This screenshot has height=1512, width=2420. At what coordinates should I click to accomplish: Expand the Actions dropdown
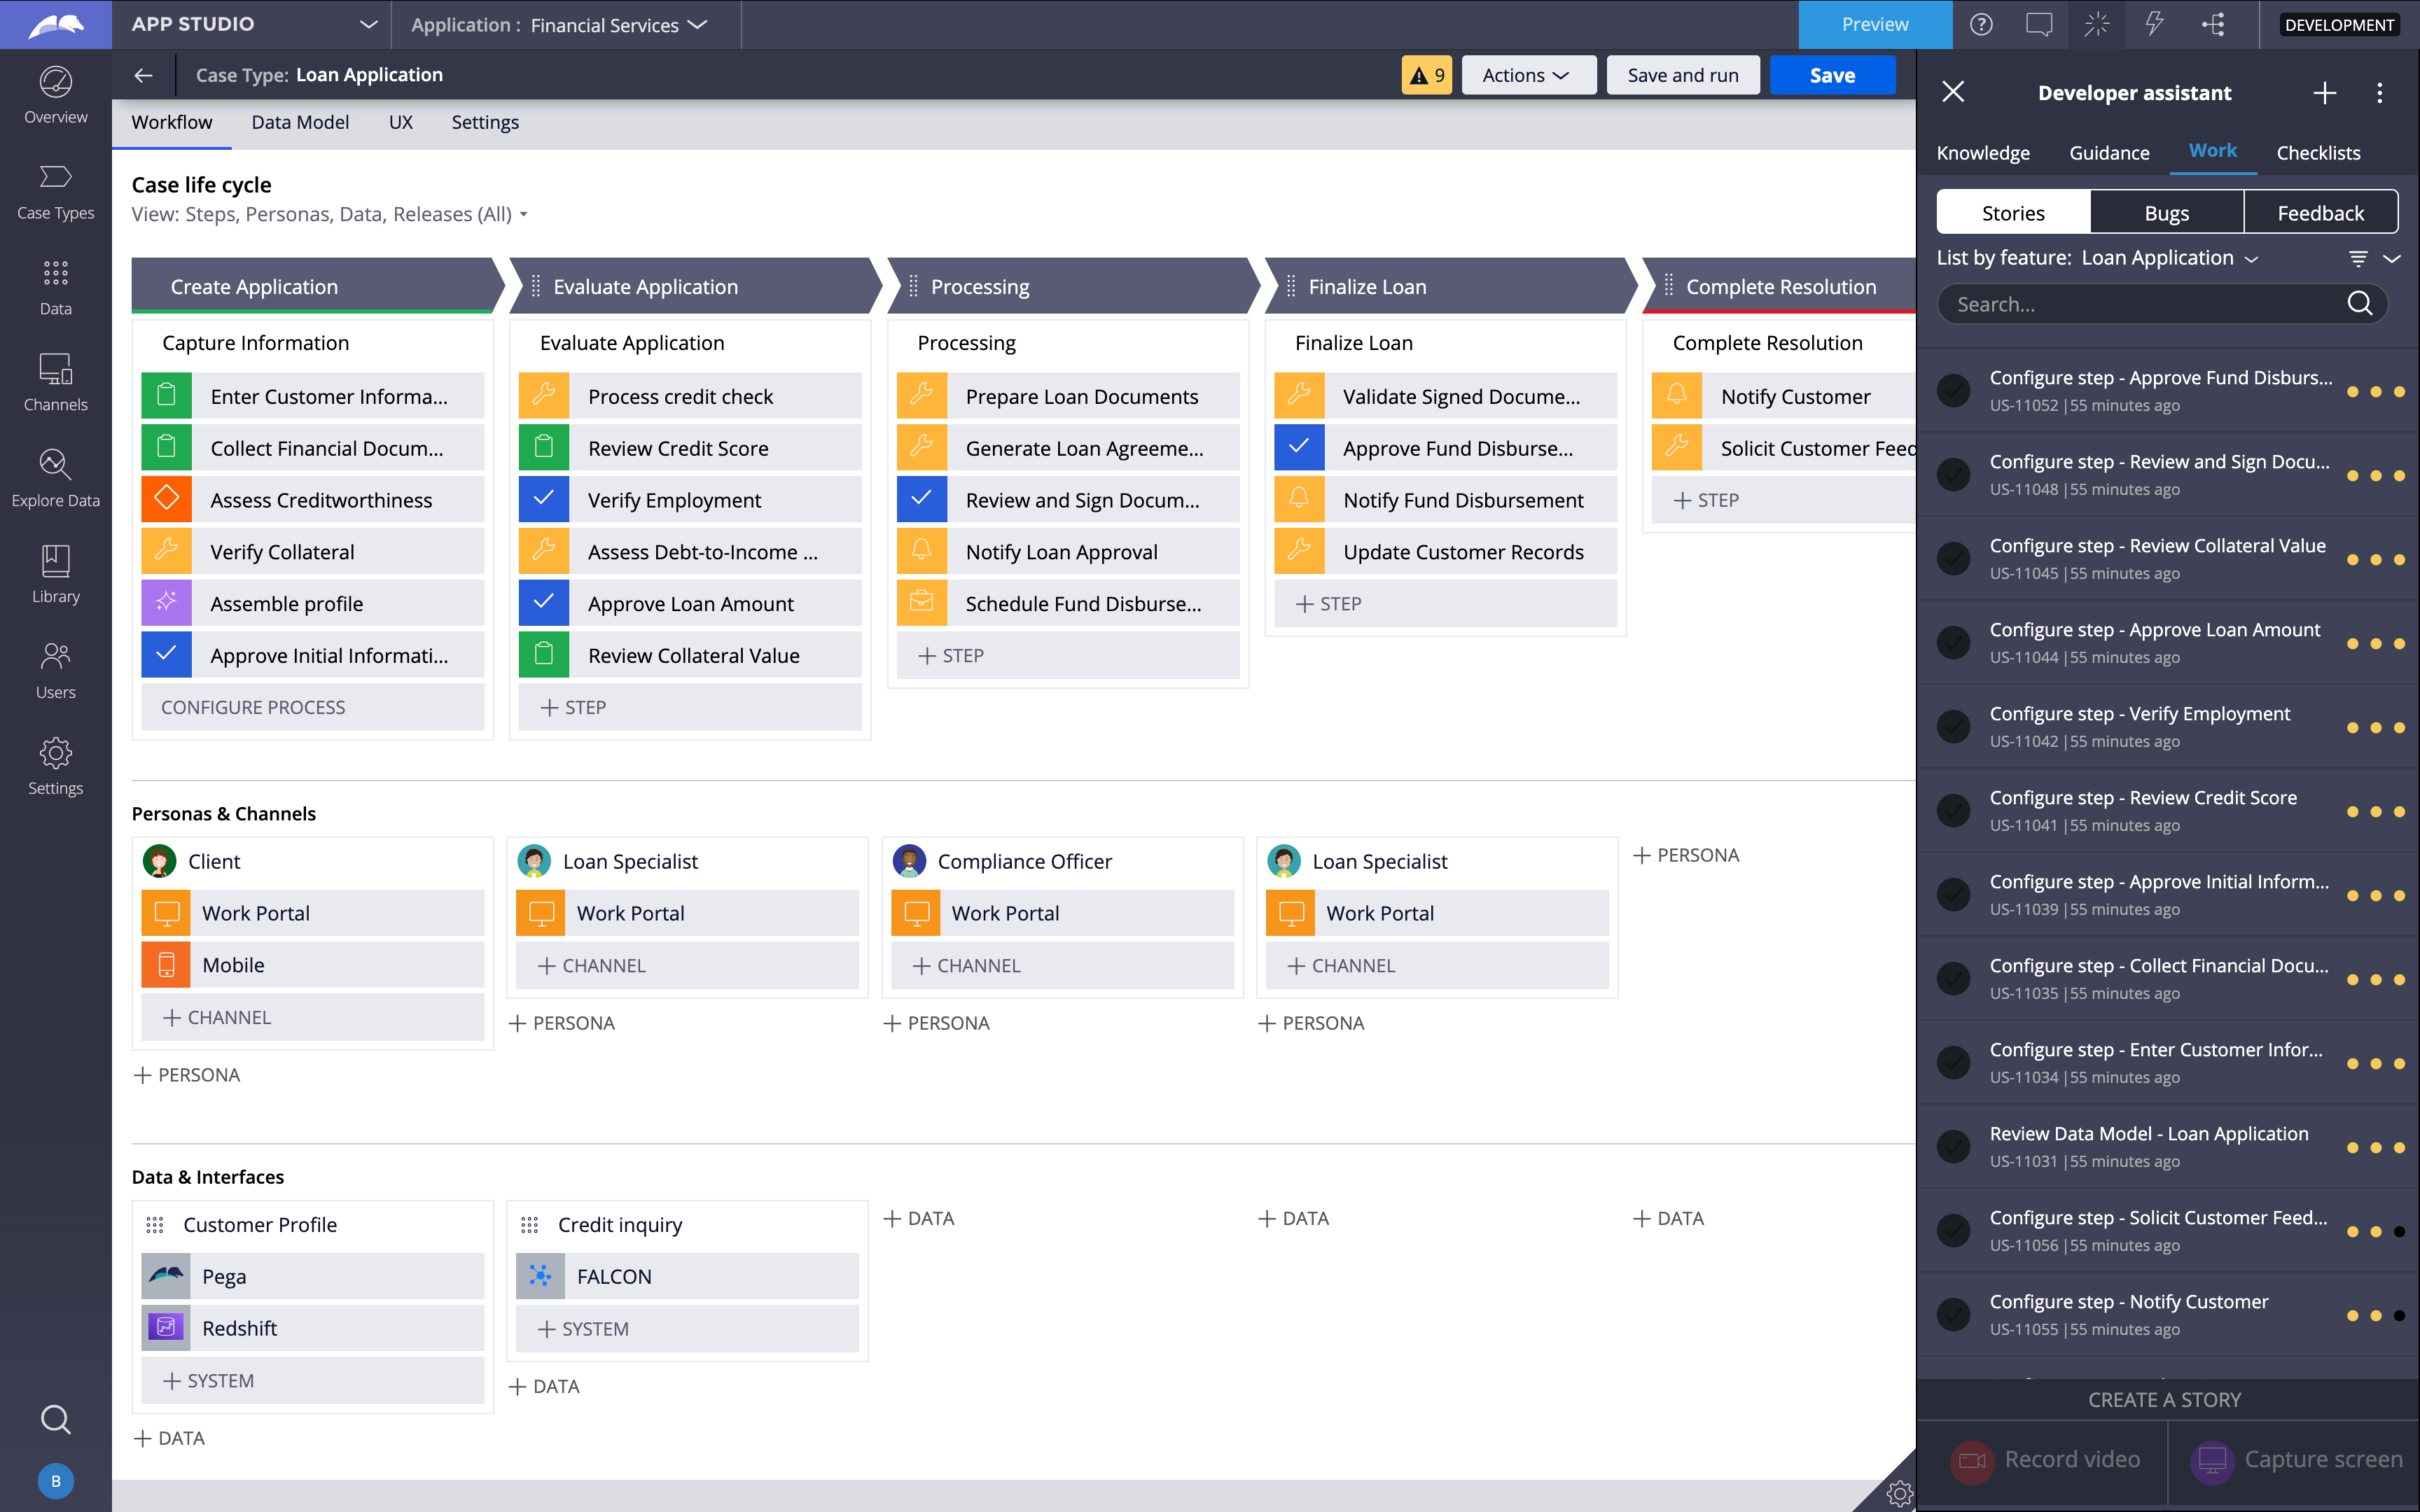1526,75
